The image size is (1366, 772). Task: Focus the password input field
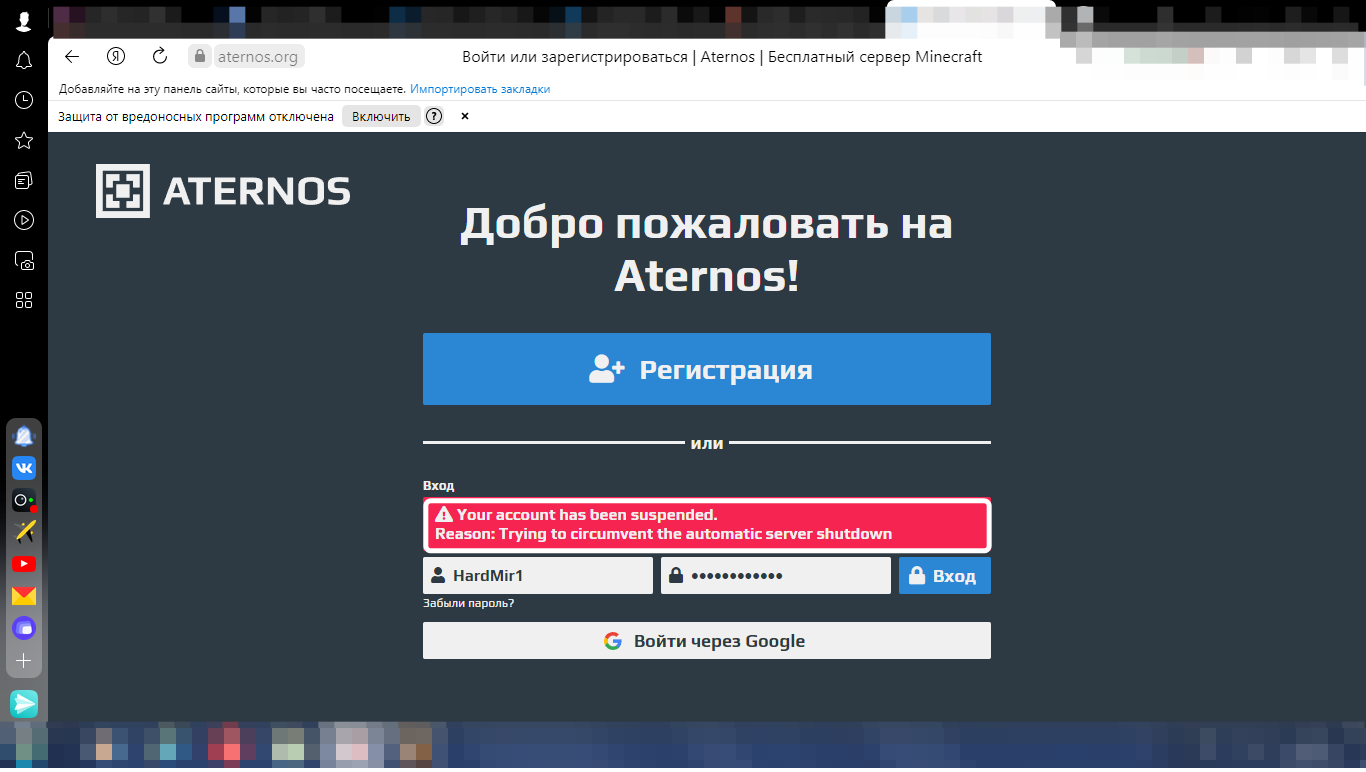[x=776, y=576]
